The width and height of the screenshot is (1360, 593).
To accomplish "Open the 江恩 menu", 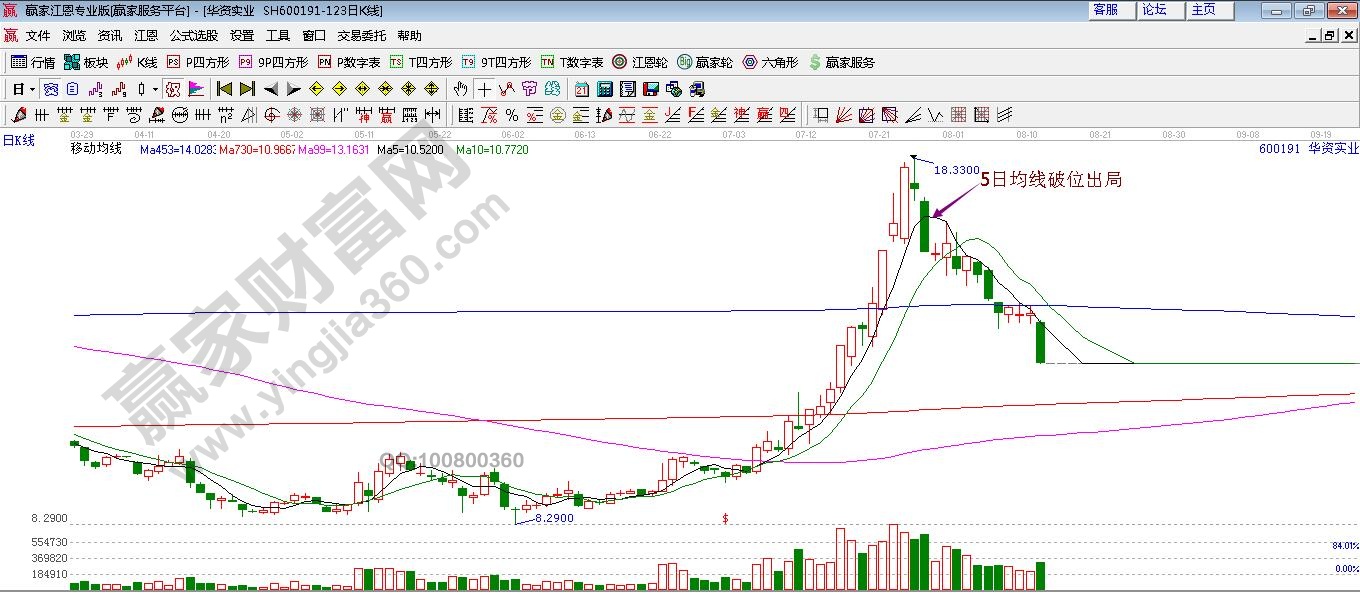I will point(146,35).
